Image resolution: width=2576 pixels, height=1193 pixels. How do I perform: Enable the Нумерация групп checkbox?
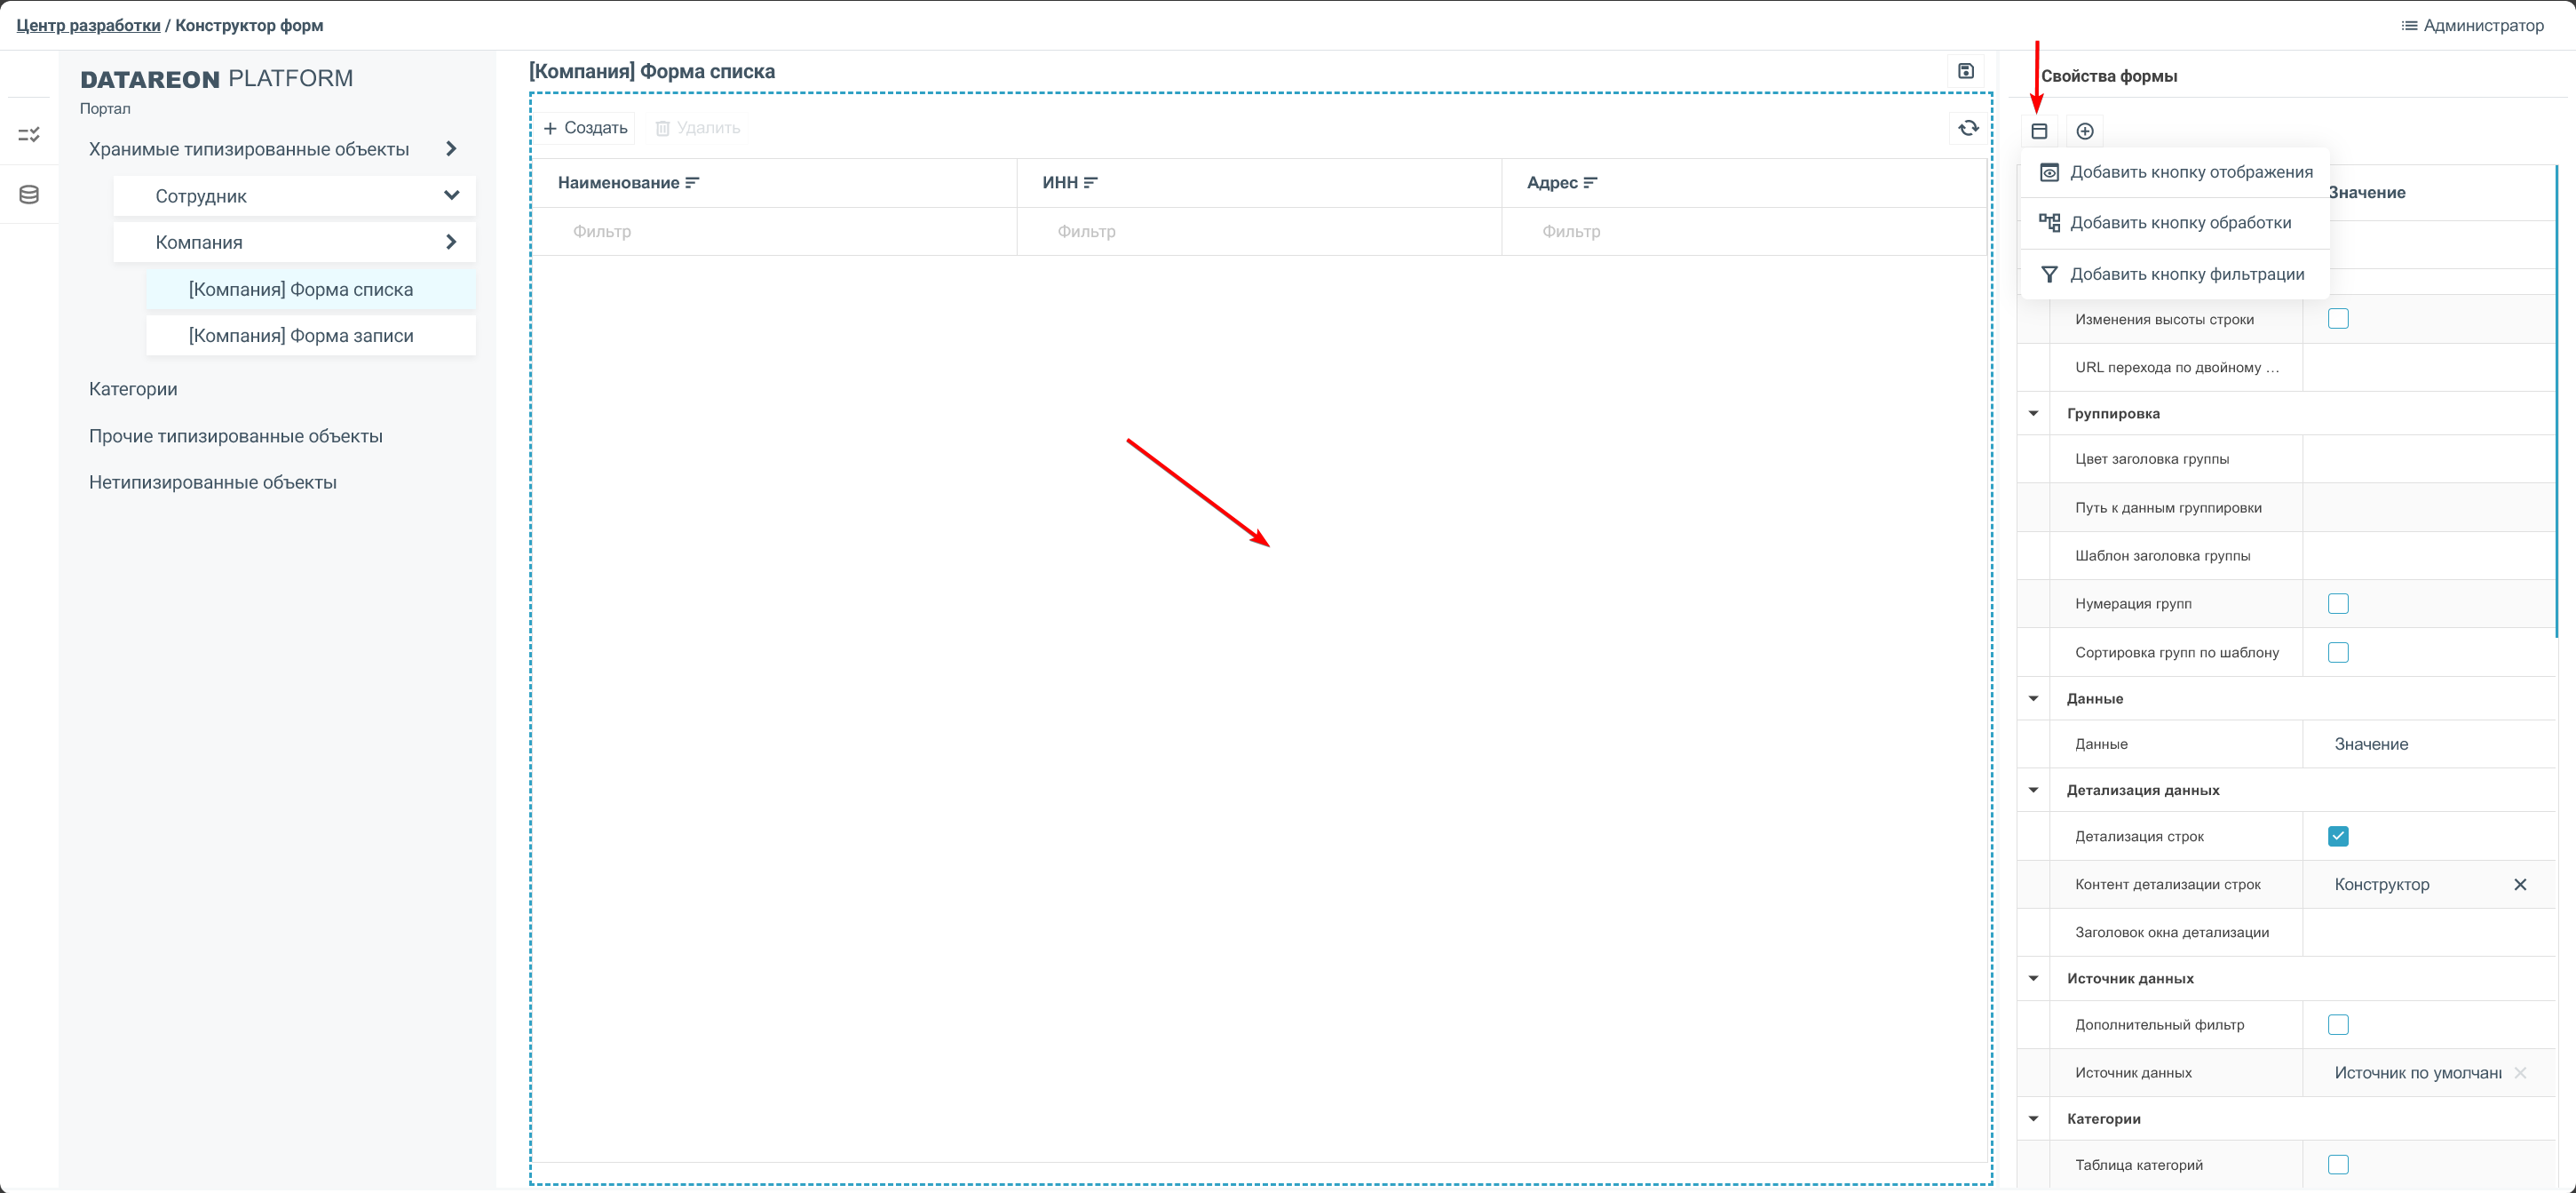(x=2337, y=604)
